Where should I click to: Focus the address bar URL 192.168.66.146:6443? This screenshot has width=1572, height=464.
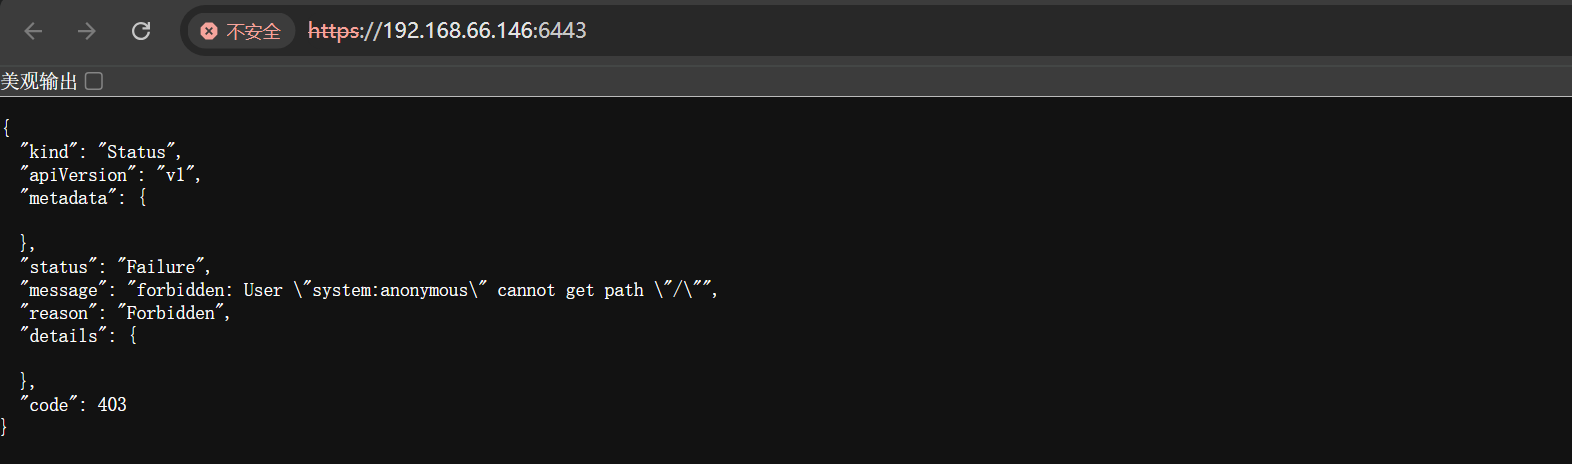coord(447,31)
